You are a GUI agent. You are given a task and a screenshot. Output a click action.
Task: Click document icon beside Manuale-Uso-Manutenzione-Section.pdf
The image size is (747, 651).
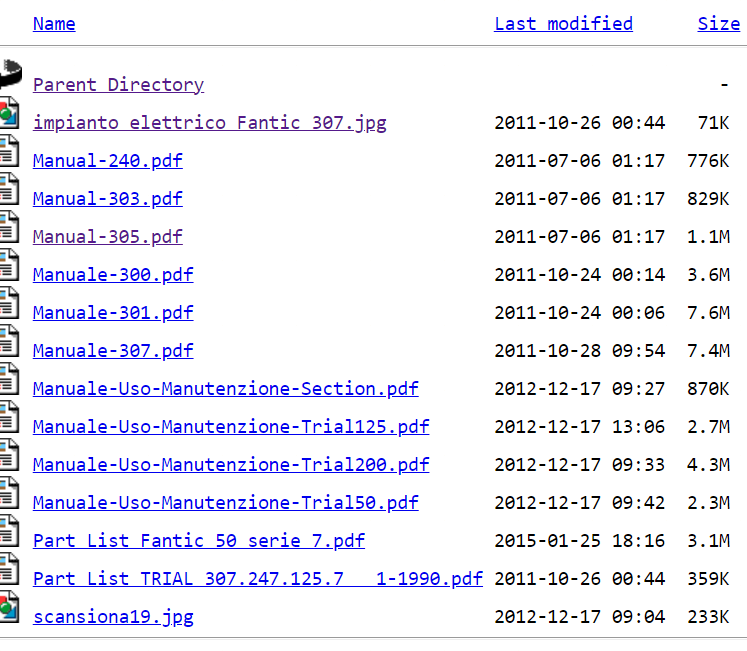[9, 378]
